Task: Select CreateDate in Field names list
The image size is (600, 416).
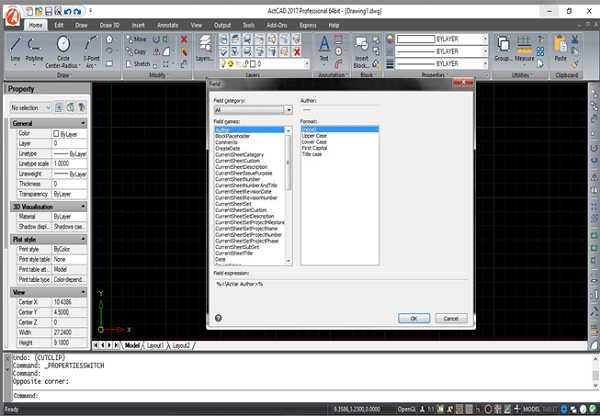Action: [x=228, y=149]
